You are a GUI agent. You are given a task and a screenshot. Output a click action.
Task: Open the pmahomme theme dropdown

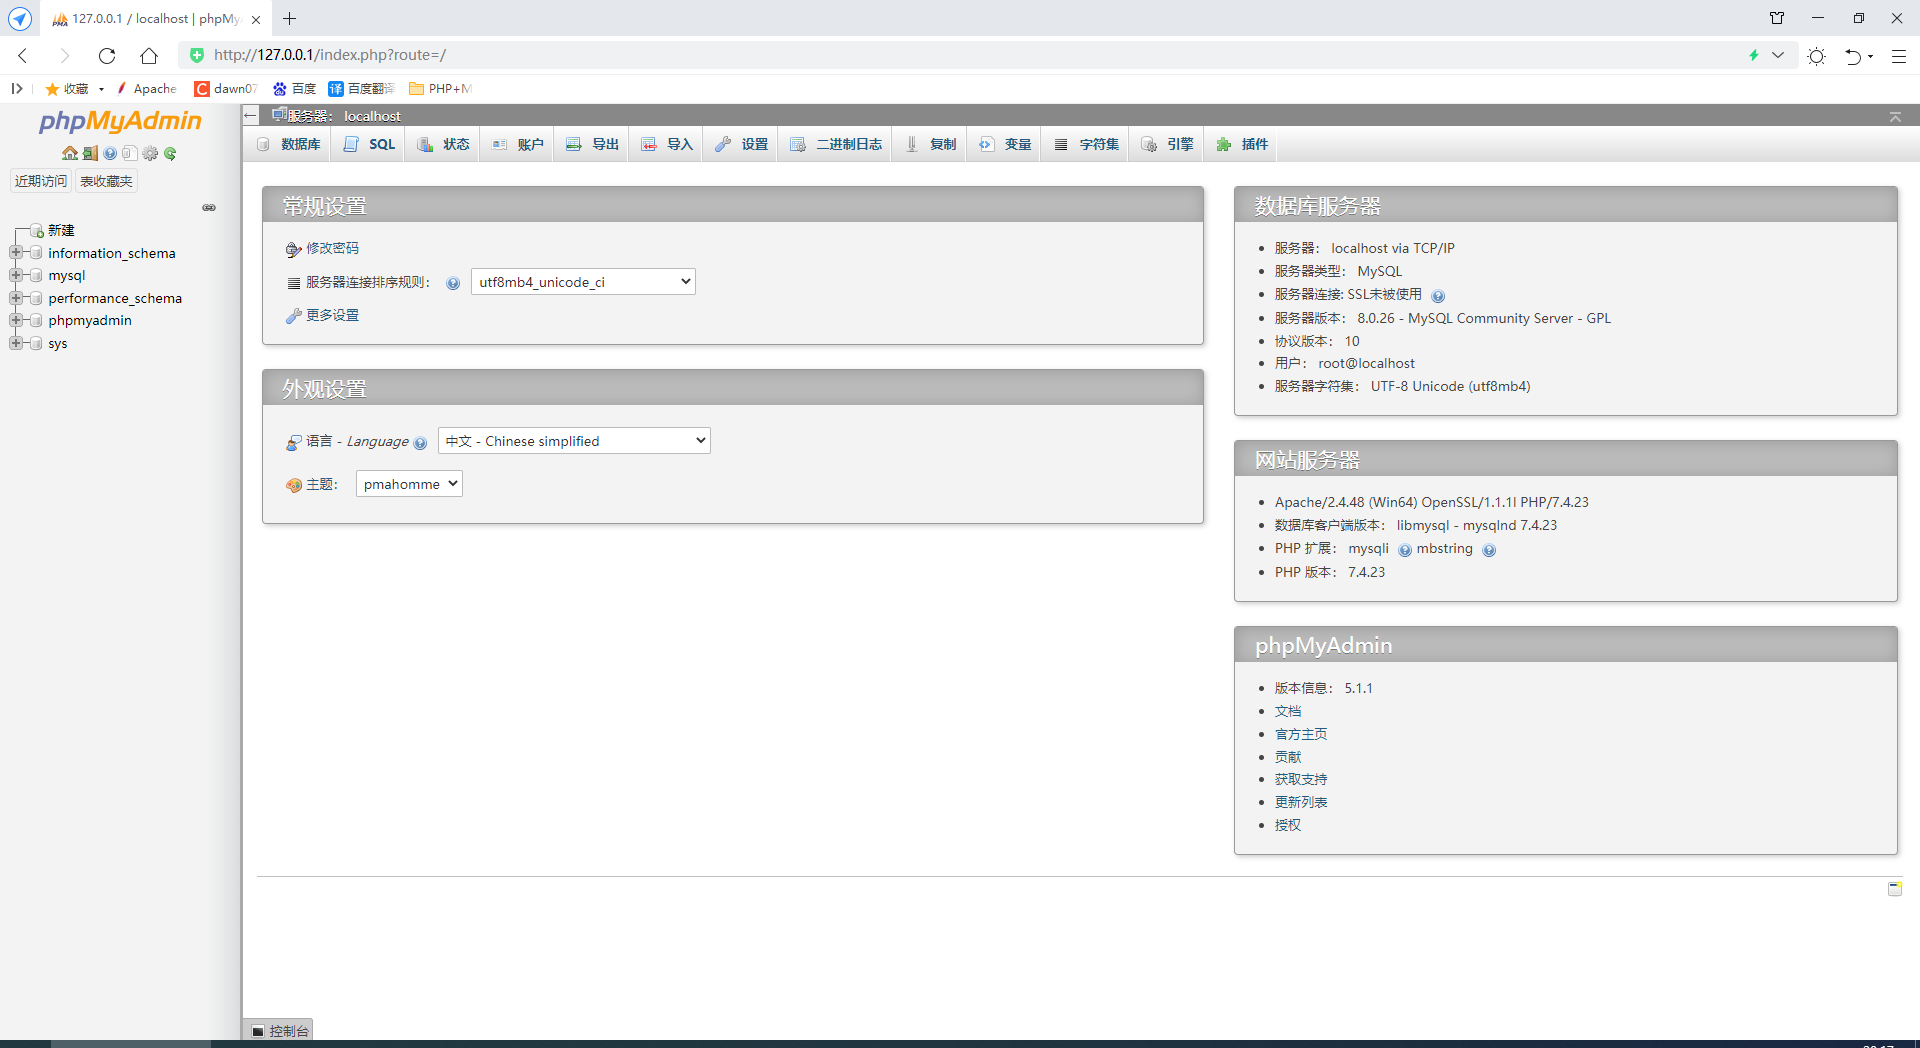coord(409,484)
